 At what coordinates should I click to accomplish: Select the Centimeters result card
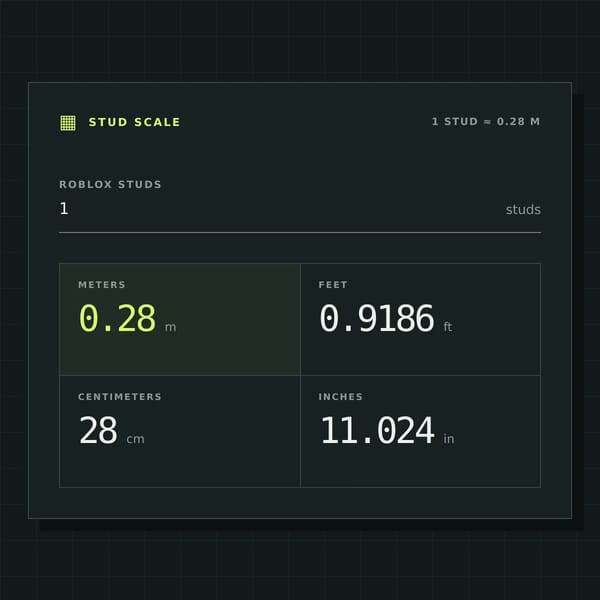tap(180, 431)
